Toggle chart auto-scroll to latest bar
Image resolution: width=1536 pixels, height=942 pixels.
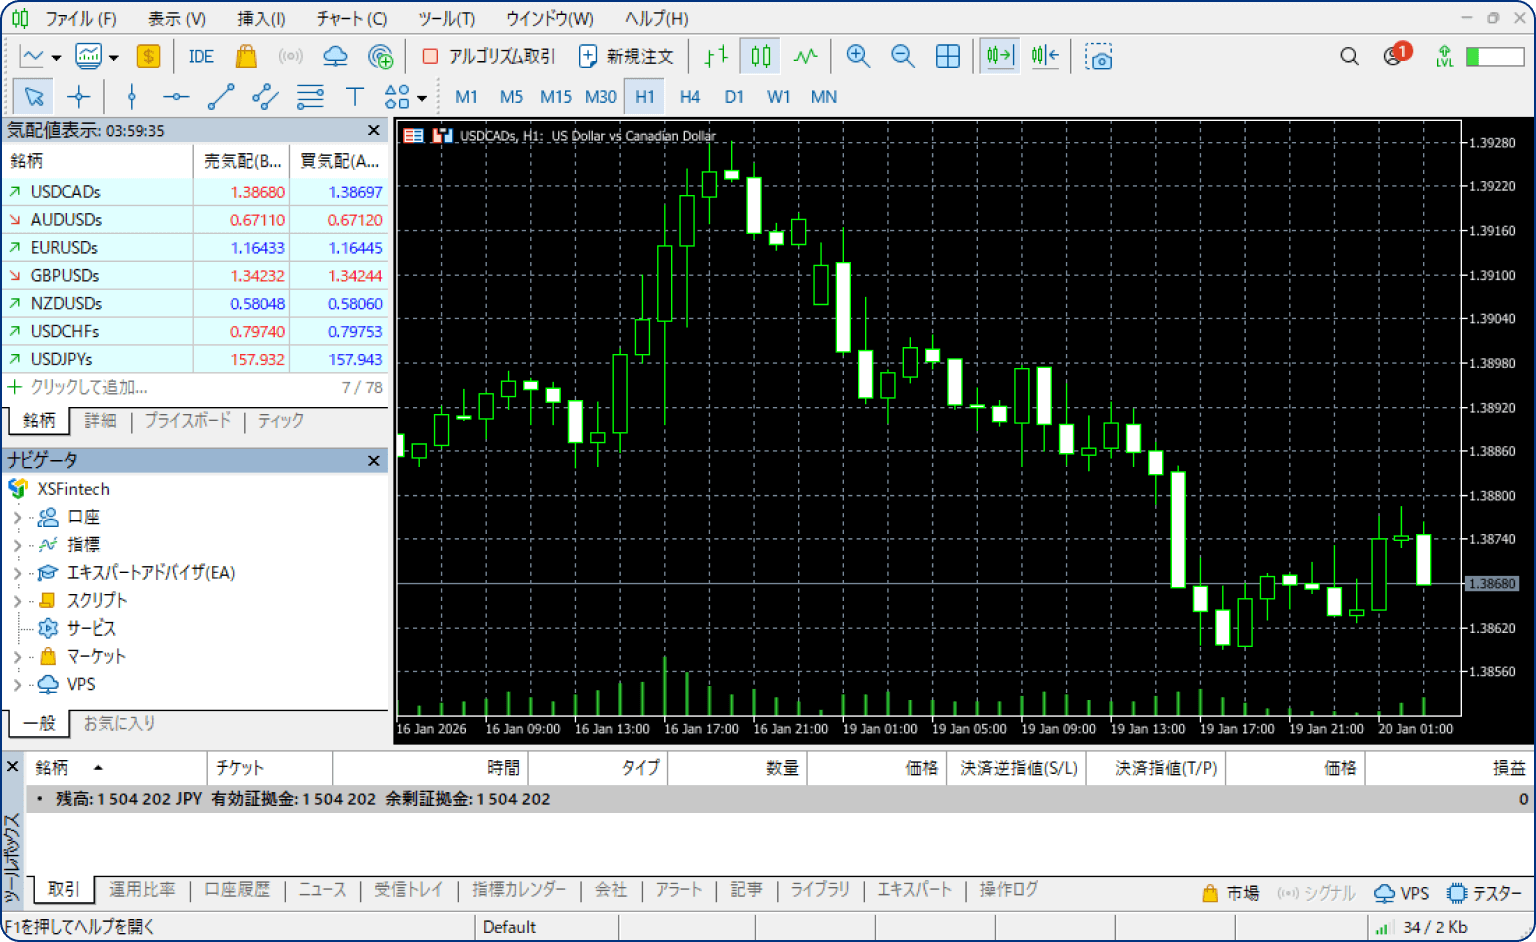pyautogui.click(x=999, y=57)
